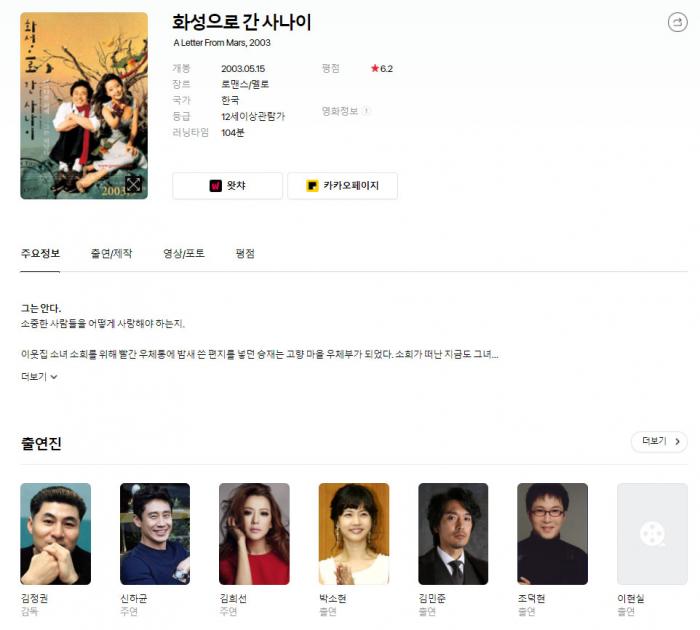
Task: Open full cast list via 더보기 button
Action: pos(659,441)
